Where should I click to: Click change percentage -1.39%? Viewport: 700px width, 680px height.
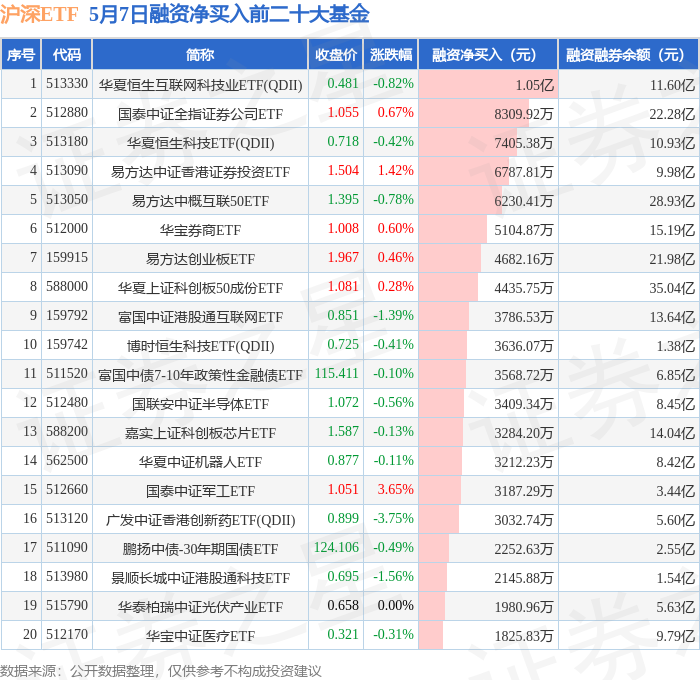coord(393,316)
